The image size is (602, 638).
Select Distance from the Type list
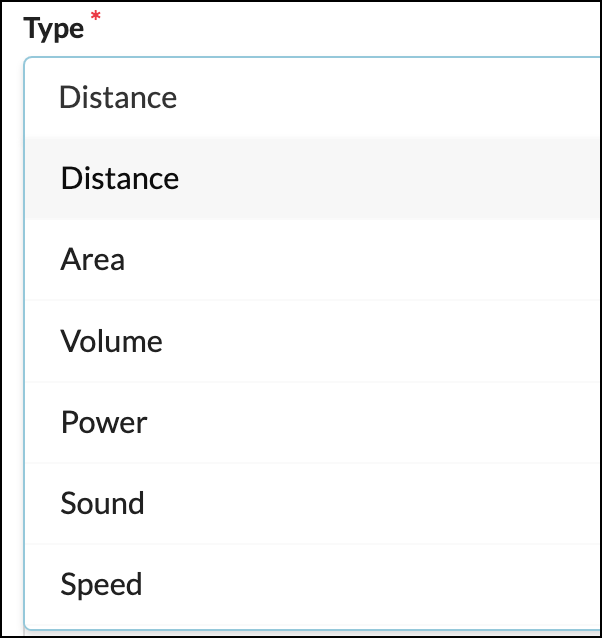click(x=120, y=178)
